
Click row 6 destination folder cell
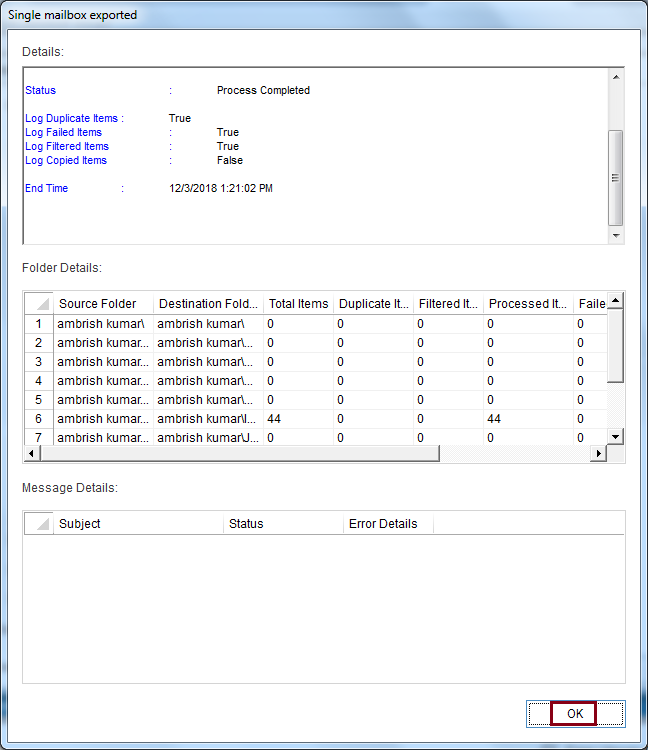pos(208,419)
